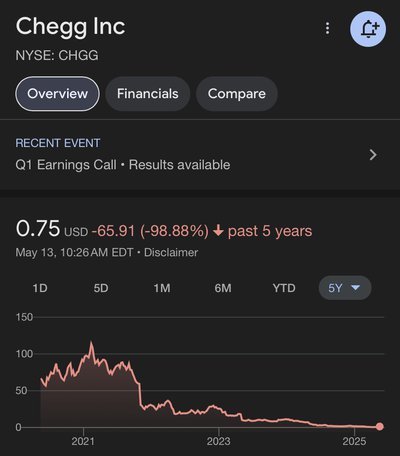
Task: Open the Disclaimer link
Action: pos(171,252)
